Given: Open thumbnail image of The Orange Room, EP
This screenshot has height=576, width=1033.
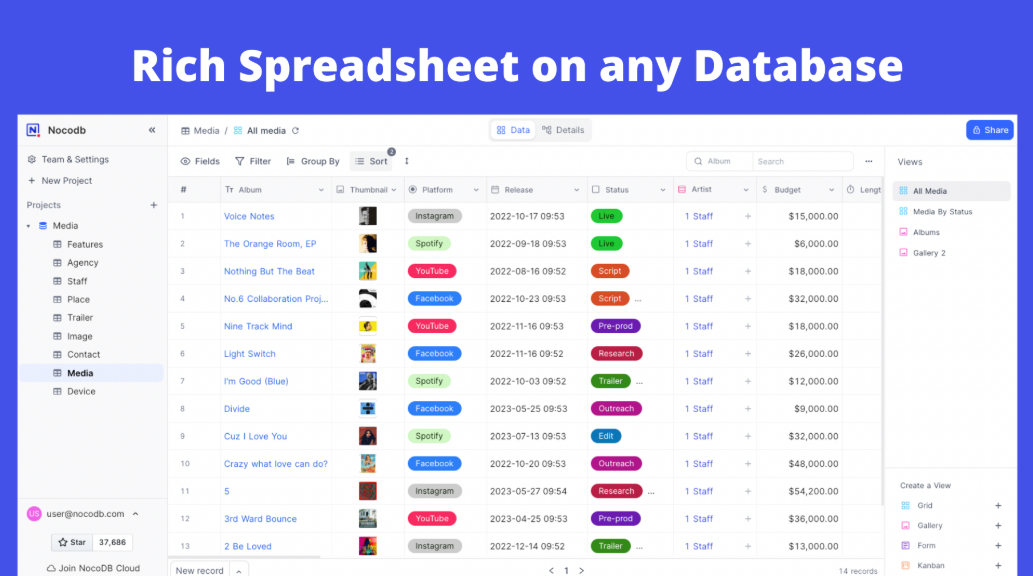Looking at the screenshot, I should tap(368, 244).
